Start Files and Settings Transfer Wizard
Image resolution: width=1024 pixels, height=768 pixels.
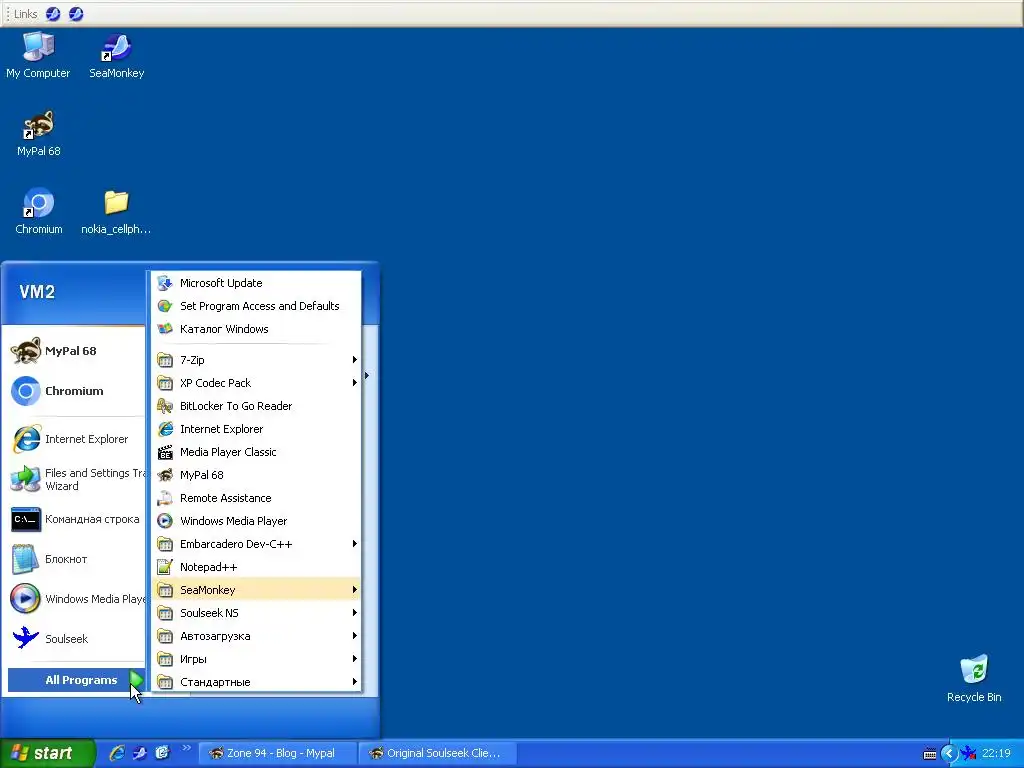(x=76, y=479)
